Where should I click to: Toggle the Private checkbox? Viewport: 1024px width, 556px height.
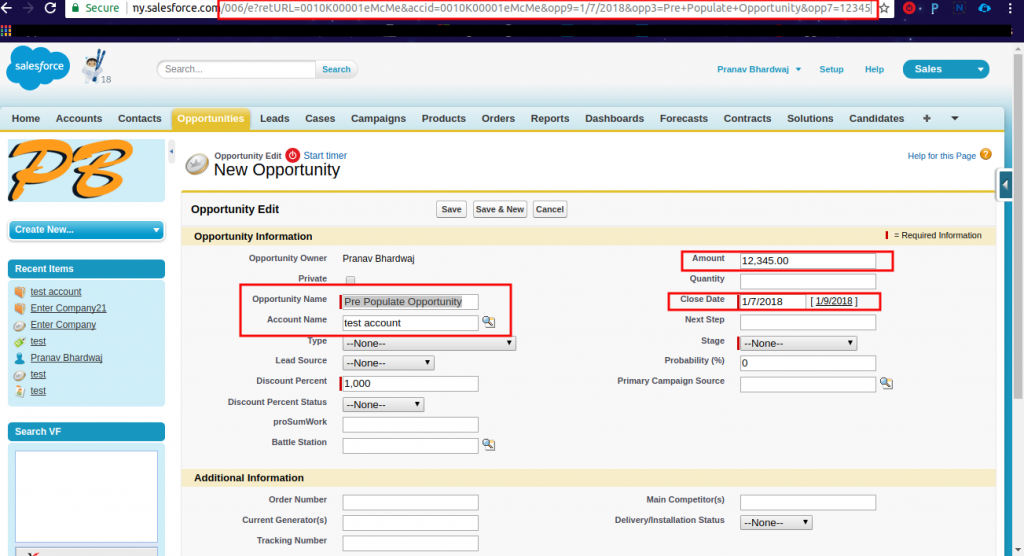pyautogui.click(x=351, y=280)
